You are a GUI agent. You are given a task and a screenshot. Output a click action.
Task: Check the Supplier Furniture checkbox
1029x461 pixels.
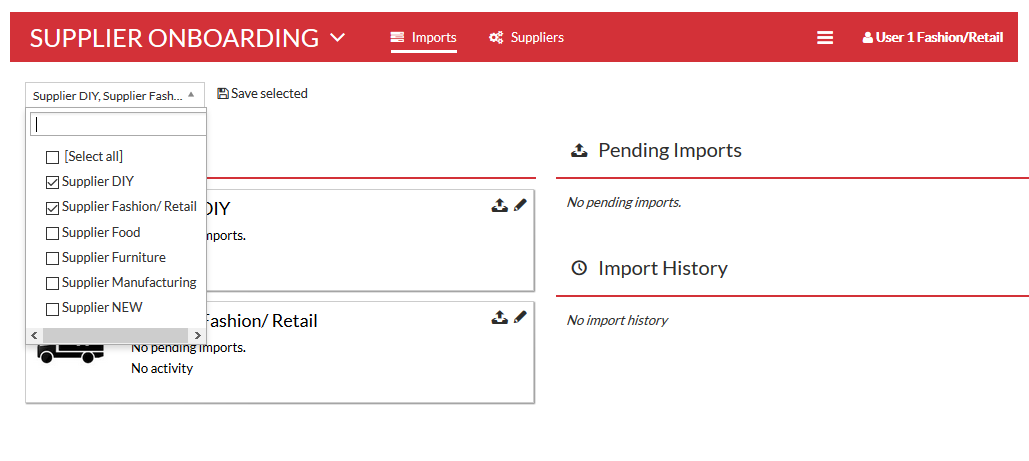tap(52, 258)
